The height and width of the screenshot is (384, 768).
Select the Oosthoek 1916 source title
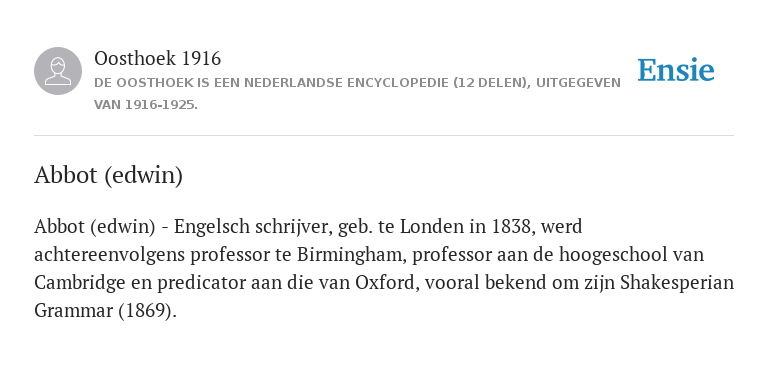(157, 58)
